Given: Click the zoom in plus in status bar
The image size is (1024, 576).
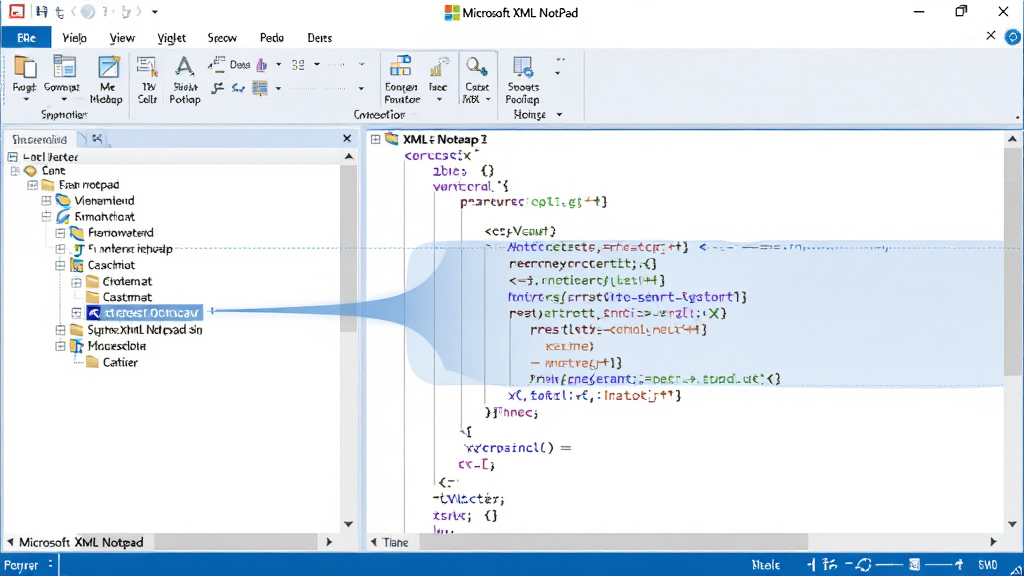Looking at the screenshot, I should point(959,564).
